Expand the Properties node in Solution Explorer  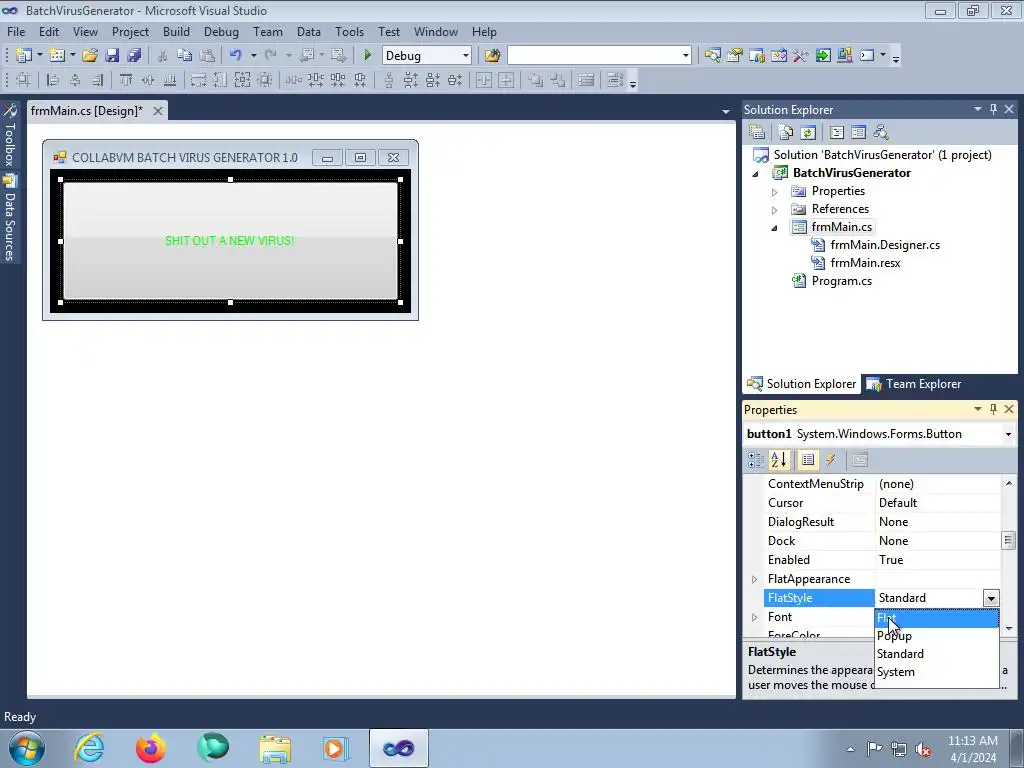[x=775, y=192]
